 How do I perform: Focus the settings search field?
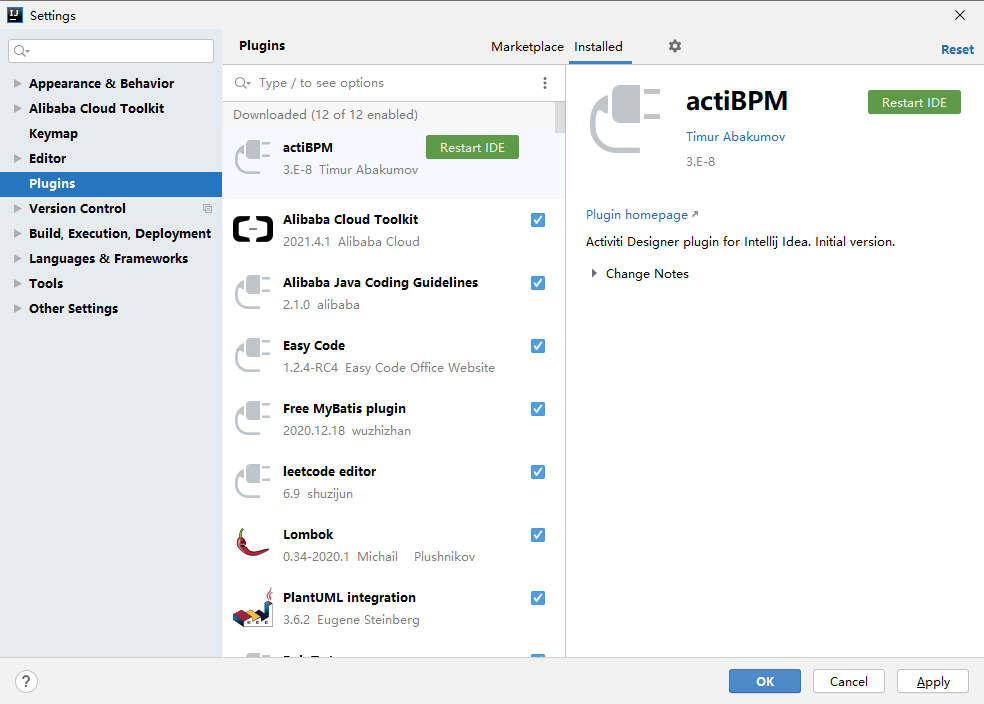pos(111,51)
